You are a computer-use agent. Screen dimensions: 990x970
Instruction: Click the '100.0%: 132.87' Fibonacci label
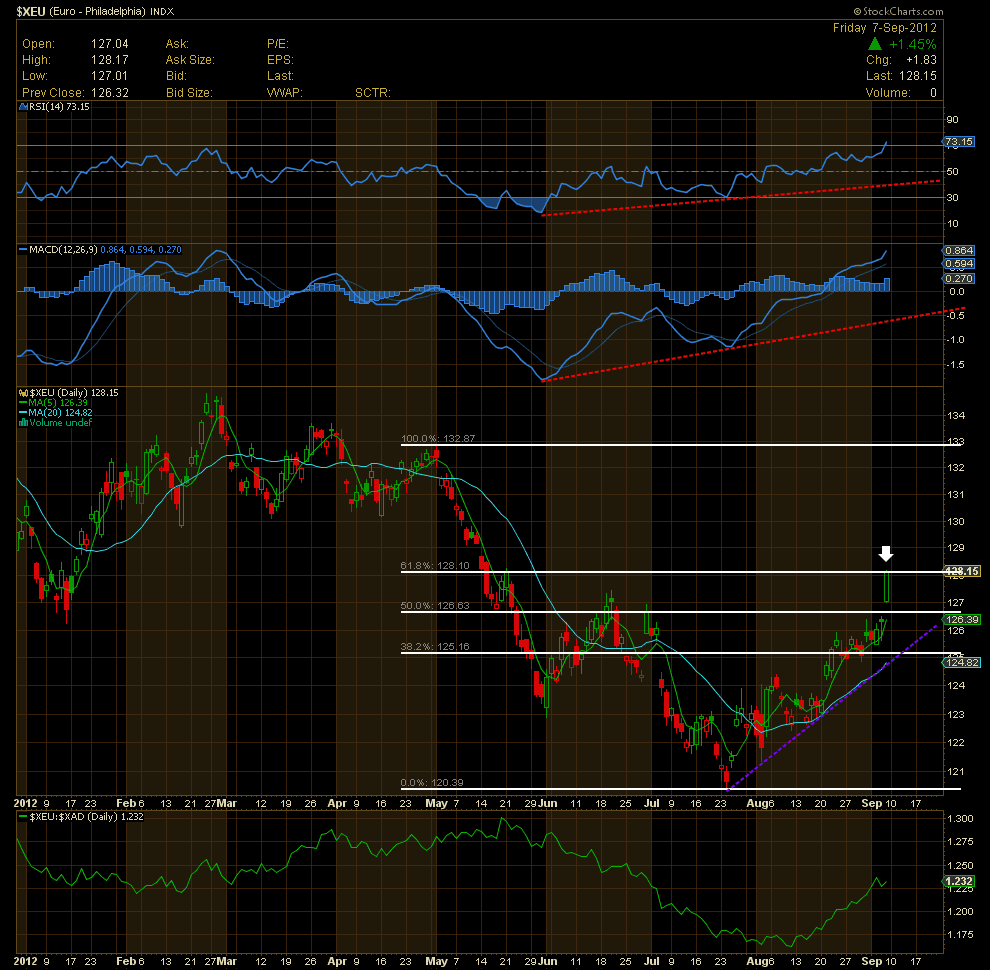tap(438, 438)
